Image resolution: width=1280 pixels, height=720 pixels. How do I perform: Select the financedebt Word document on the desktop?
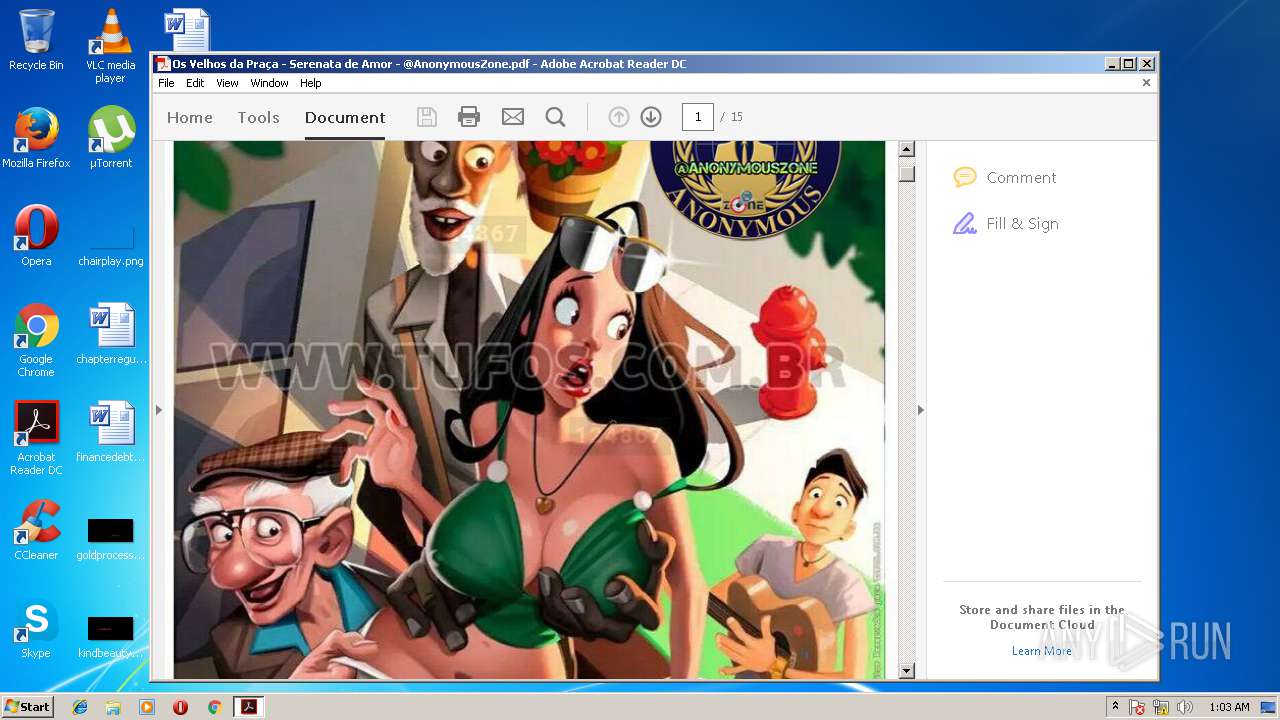111,432
